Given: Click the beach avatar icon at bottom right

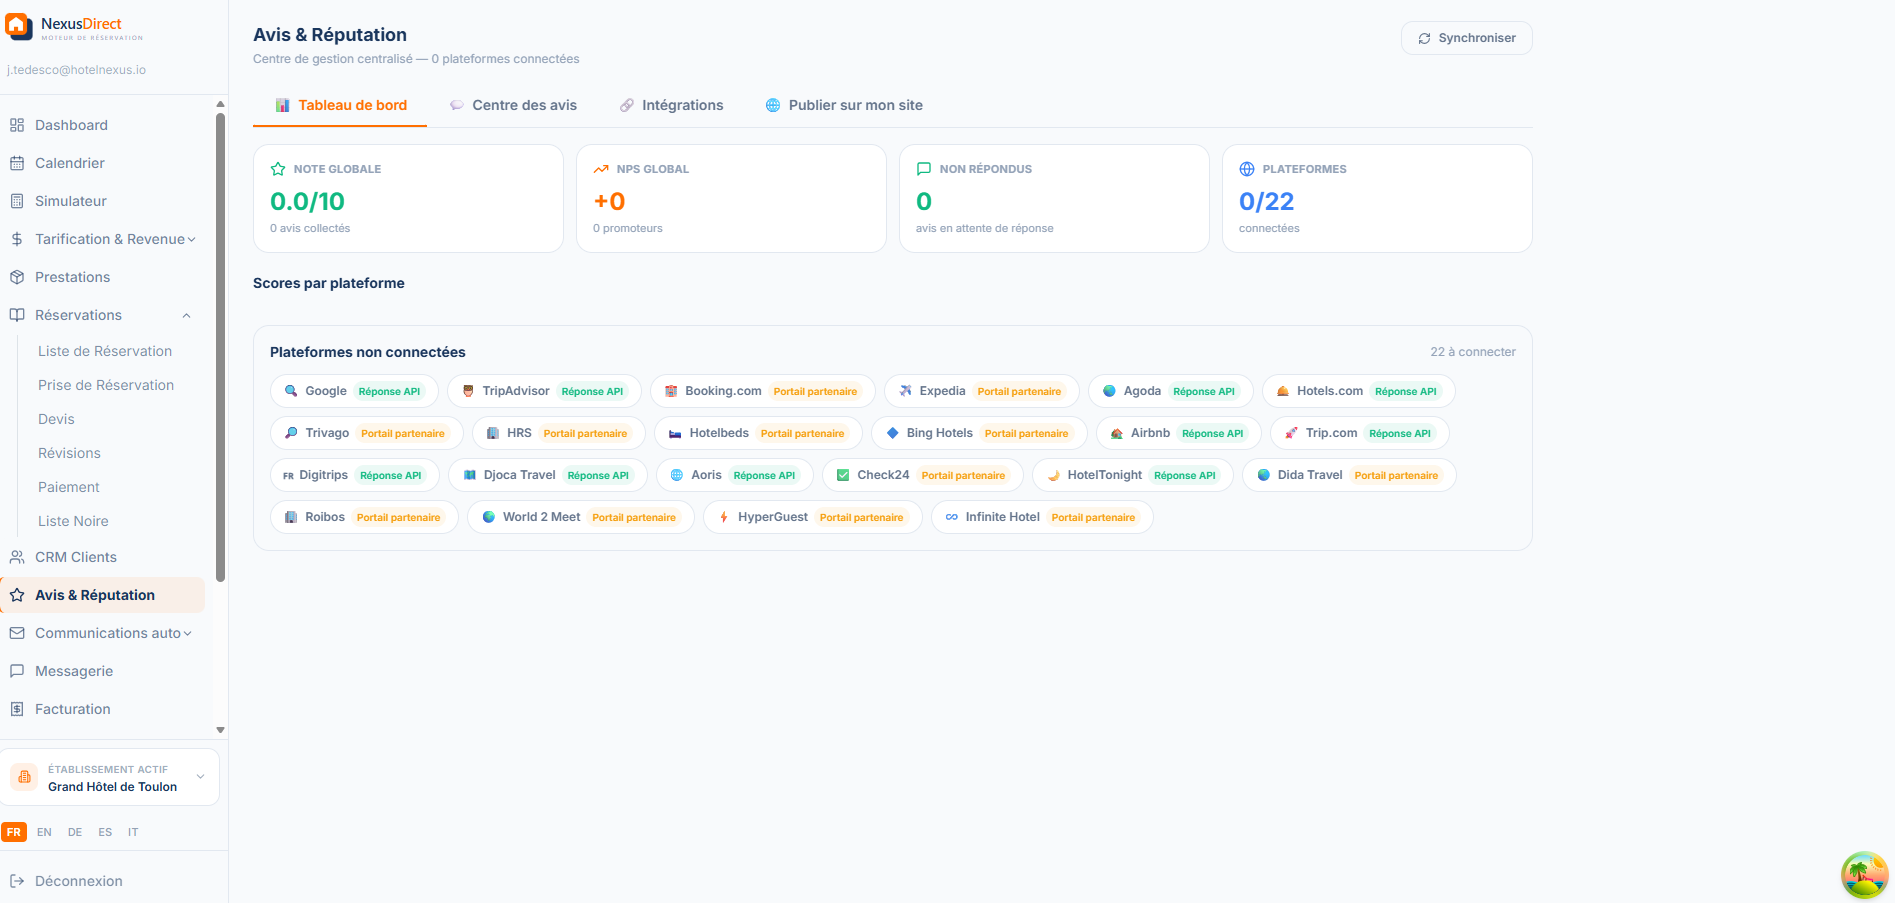Looking at the screenshot, I should tap(1864, 875).
